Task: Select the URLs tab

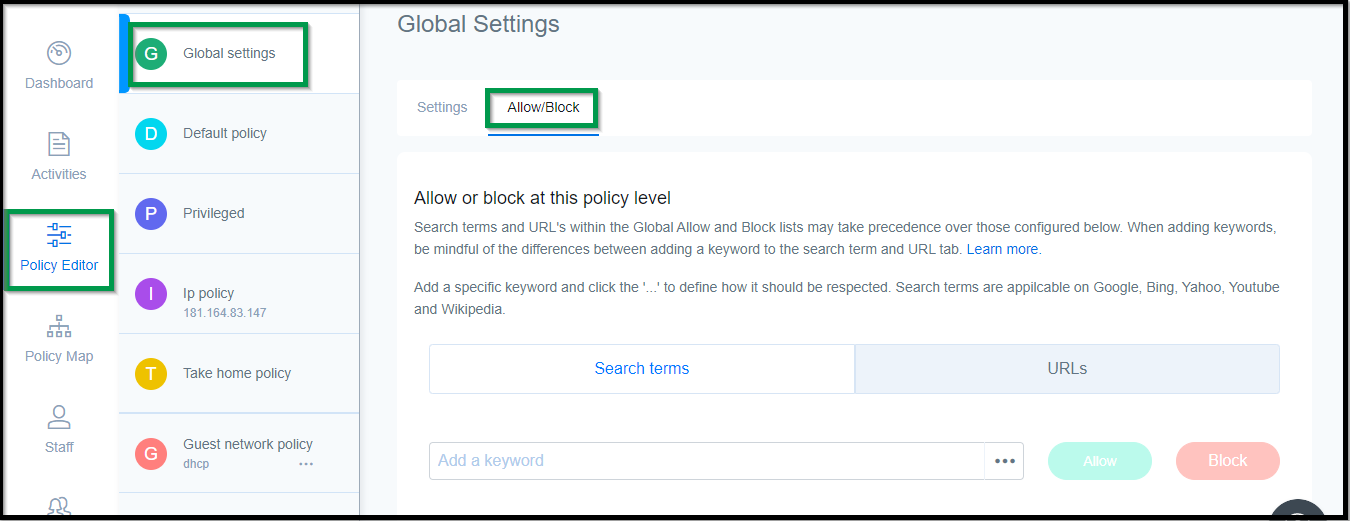Action: 1067,369
